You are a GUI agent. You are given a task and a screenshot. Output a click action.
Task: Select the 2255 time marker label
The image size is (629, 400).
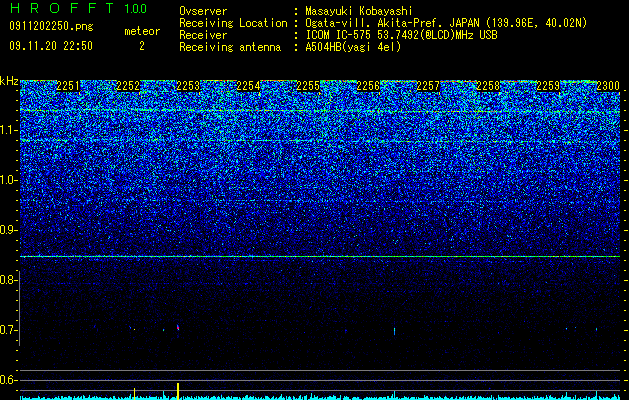click(308, 86)
